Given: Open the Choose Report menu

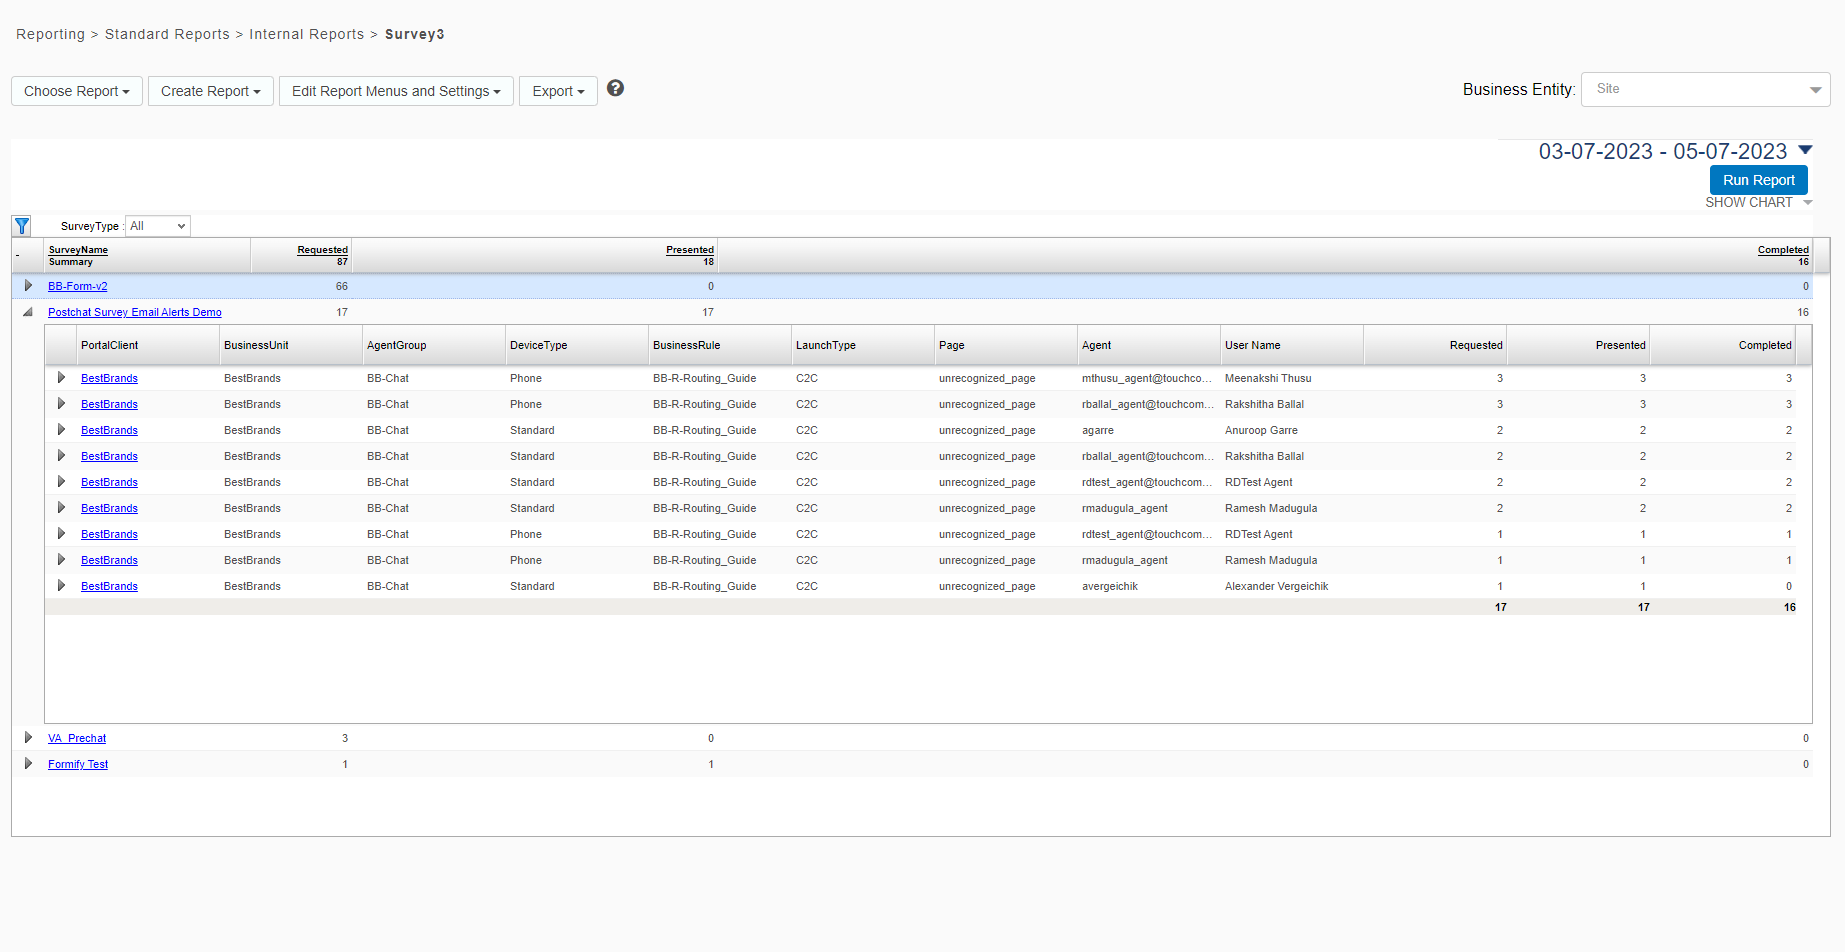Looking at the screenshot, I should point(77,91).
